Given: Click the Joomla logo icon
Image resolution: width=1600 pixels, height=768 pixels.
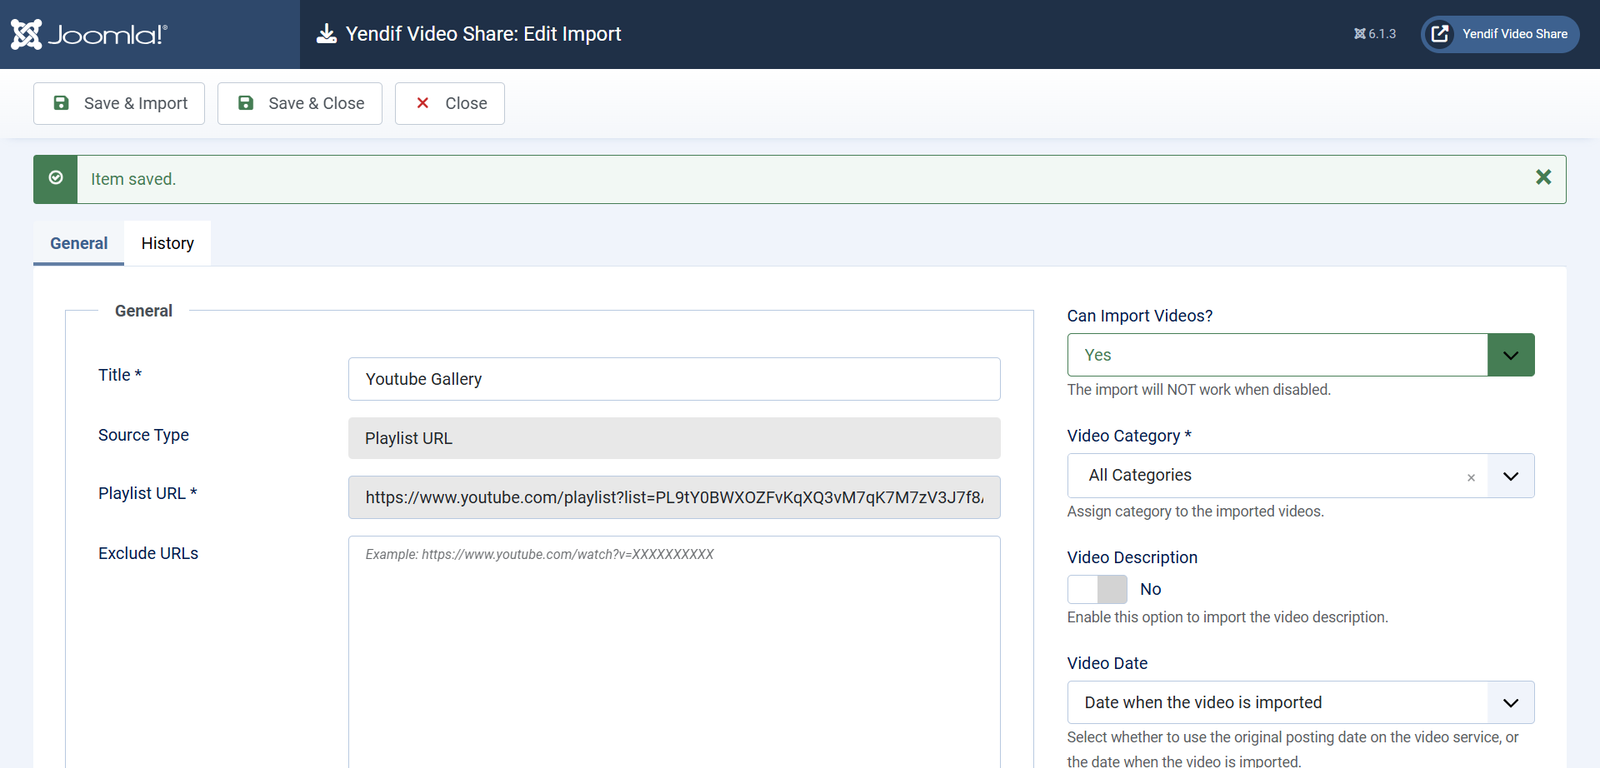Looking at the screenshot, I should 26,34.
